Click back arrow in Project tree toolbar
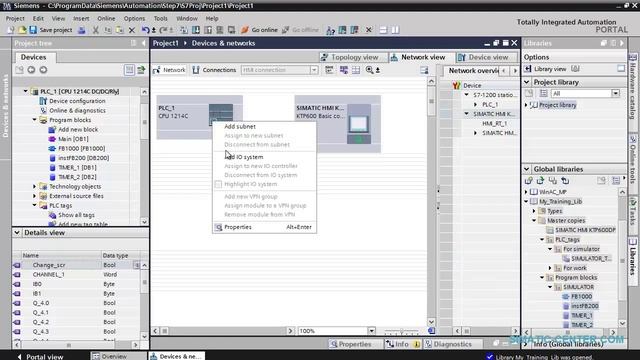Screen dimensions: 640x360 (x=31, y=70)
